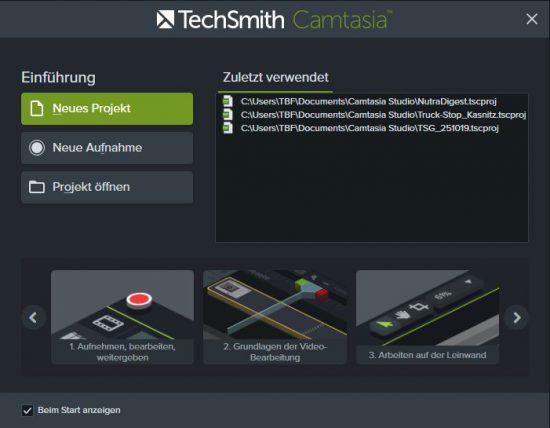The height and width of the screenshot is (428, 550).
Task: Click the TechSmith logo icon in header
Action: click(x=165, y=19)
